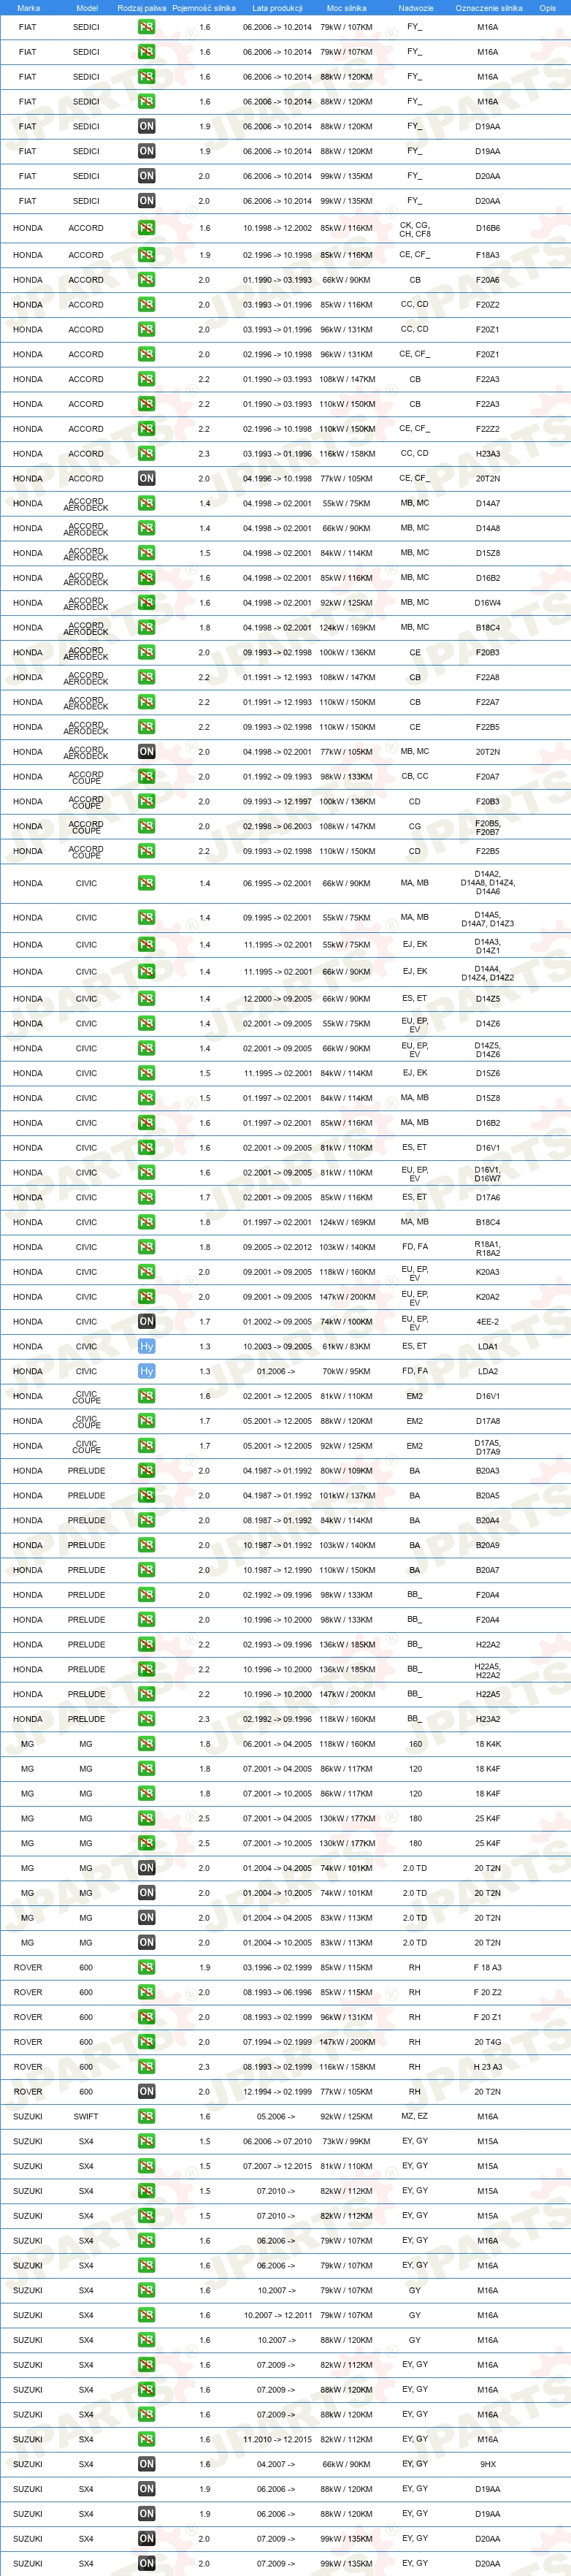The width and height of the screenshot is (571, 2576).
Task: Click engine cell 'D14Z5' in Civic 12.2000 row
Action: pos(488,999)
